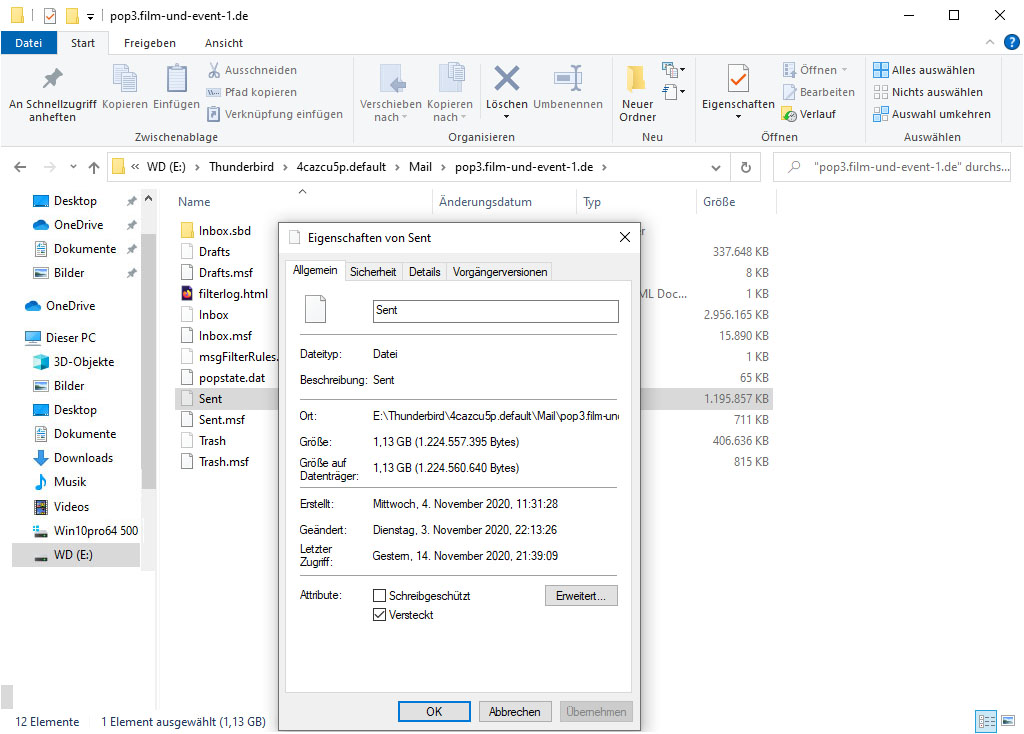Open the Ansicht ribbon tab

[224, 43]
